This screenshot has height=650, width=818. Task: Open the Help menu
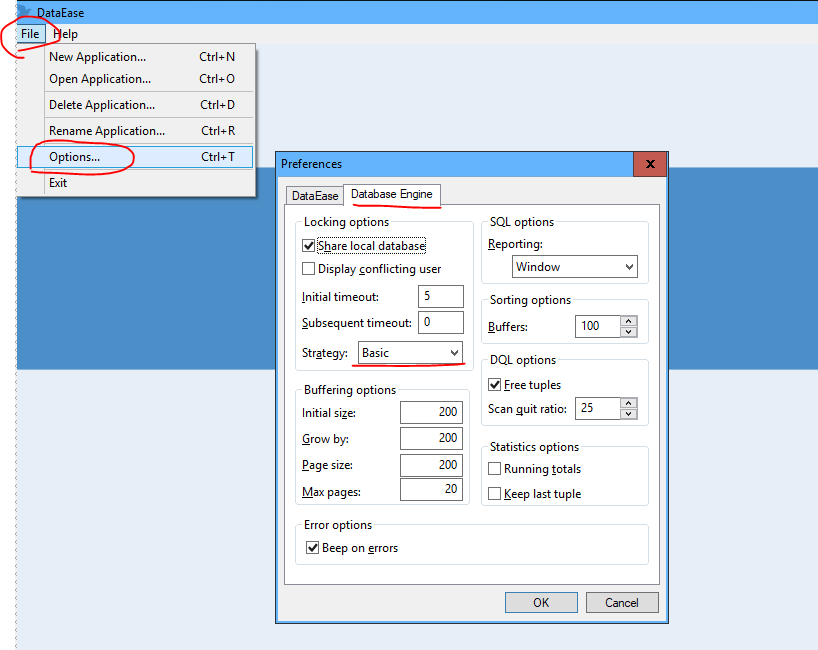[65, 34]
